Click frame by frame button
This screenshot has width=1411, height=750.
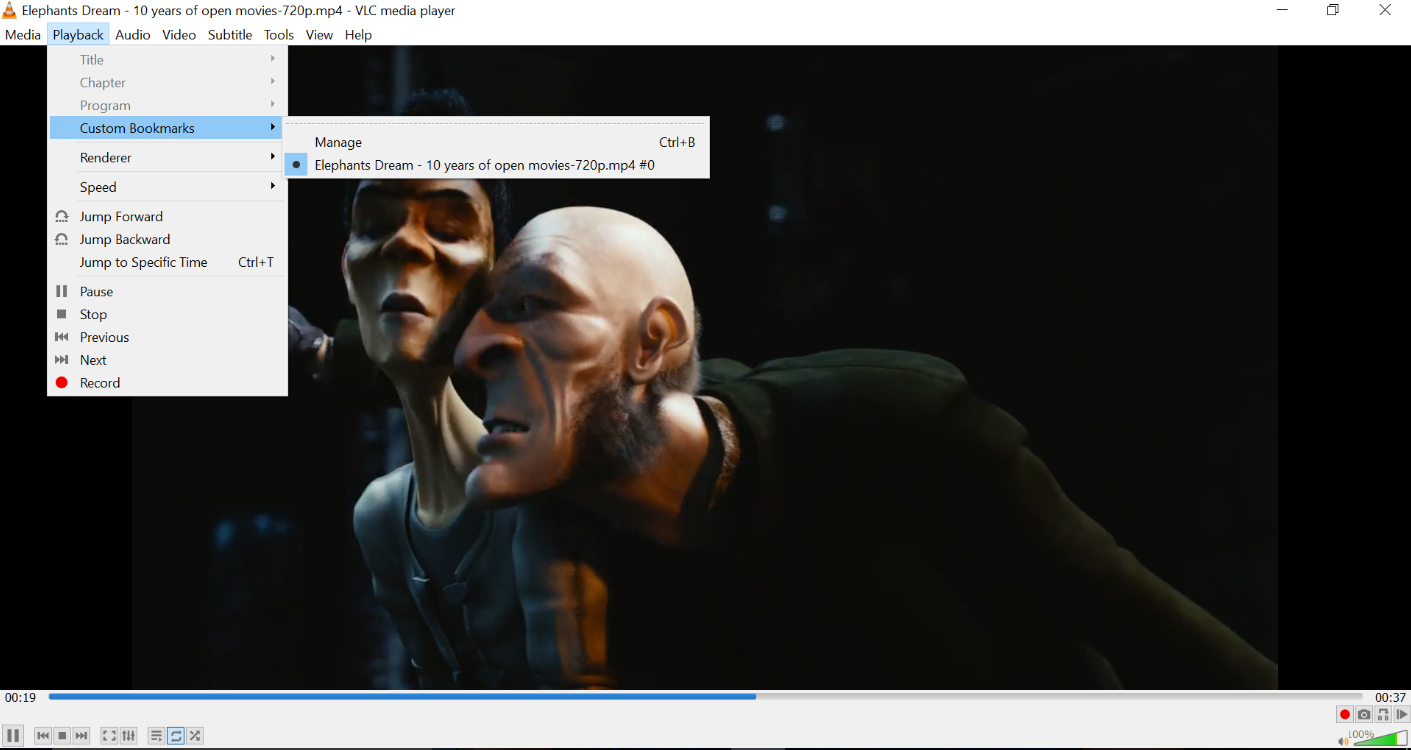click(1402, 714)
